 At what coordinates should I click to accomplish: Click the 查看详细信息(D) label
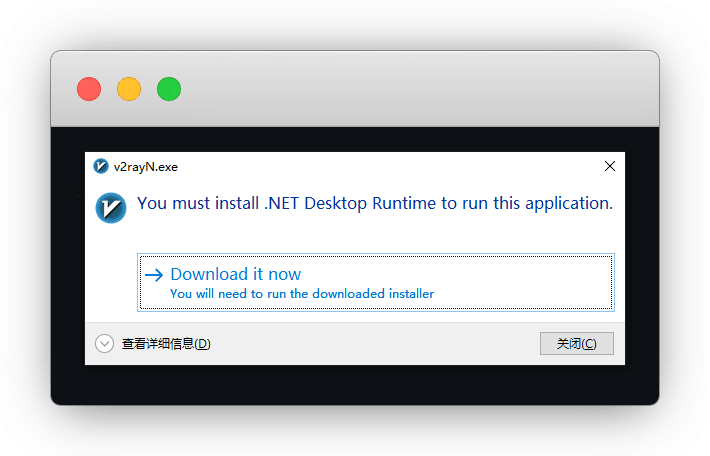[166, 344]
